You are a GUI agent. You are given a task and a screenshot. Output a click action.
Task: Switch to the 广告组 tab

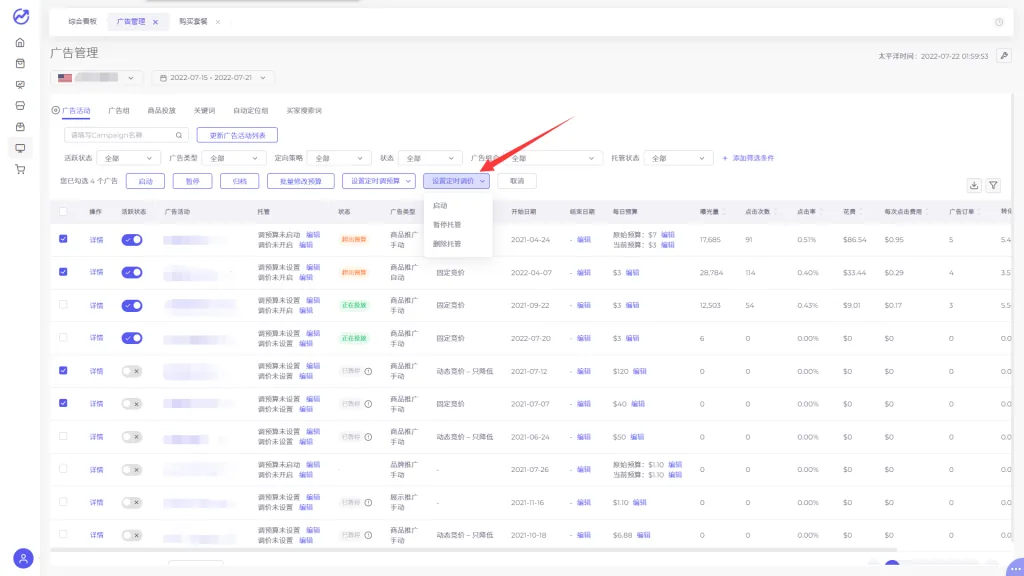click(119, 110)
